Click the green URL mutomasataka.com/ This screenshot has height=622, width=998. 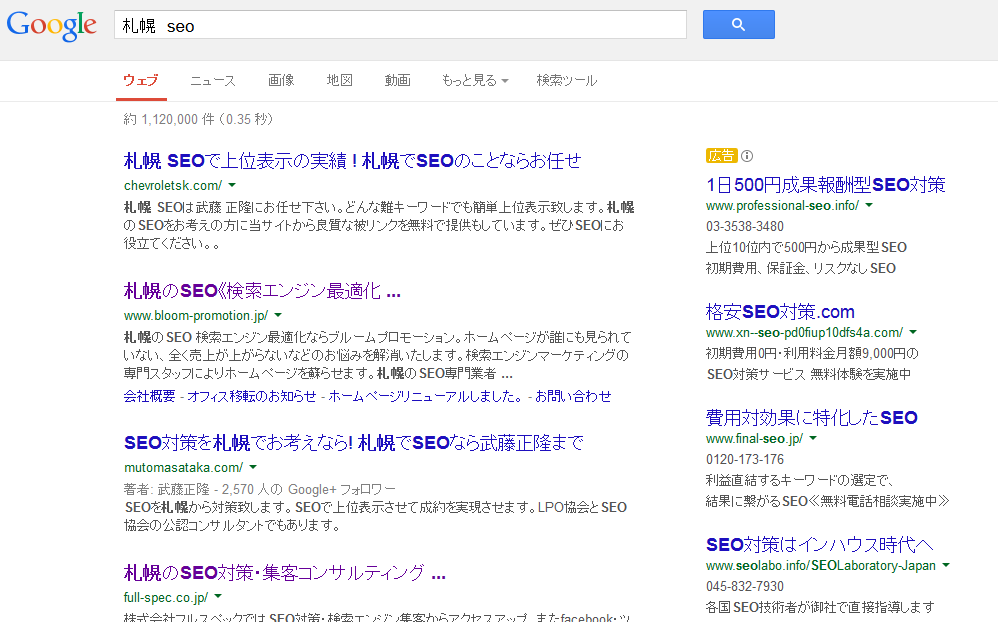click(183, 467)
